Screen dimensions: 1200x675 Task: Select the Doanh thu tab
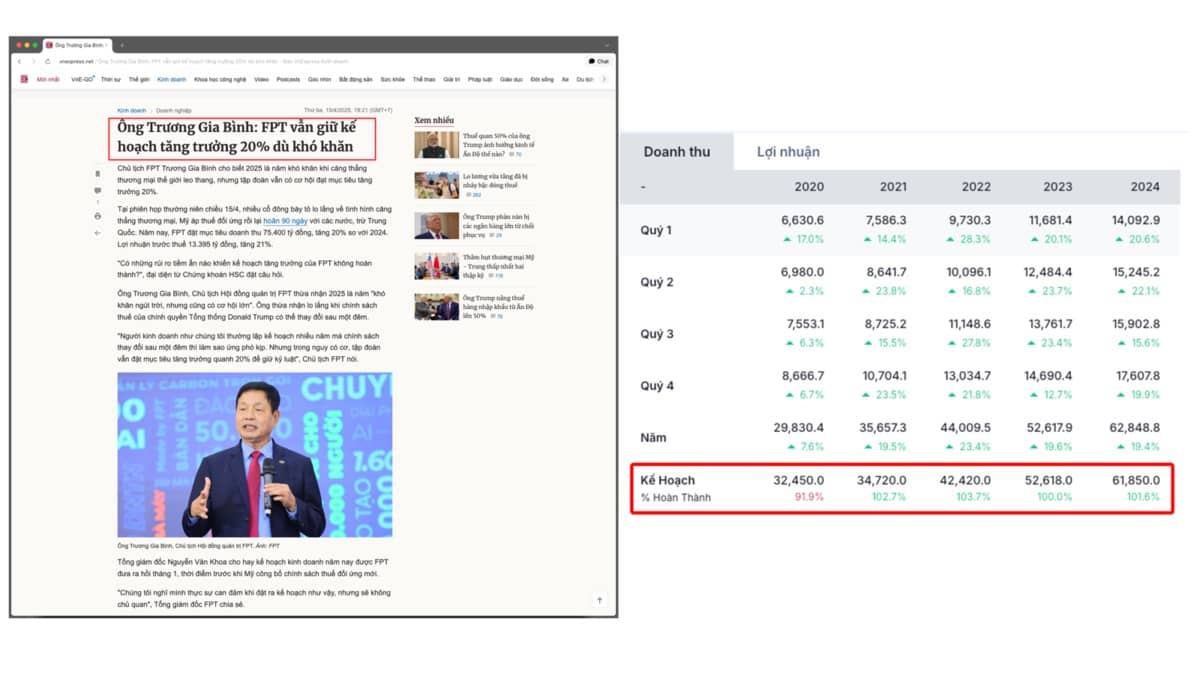(676, 152)
